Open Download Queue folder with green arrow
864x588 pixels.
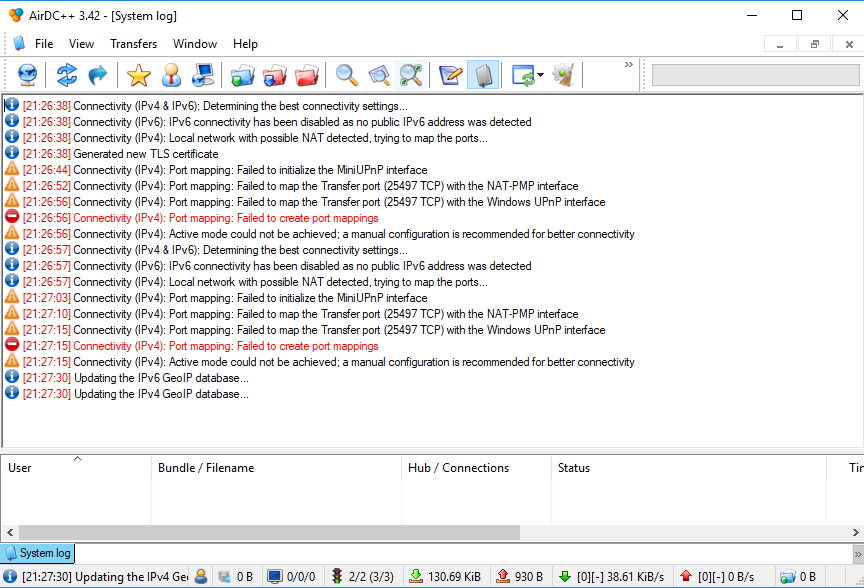(x=242, y=74)
